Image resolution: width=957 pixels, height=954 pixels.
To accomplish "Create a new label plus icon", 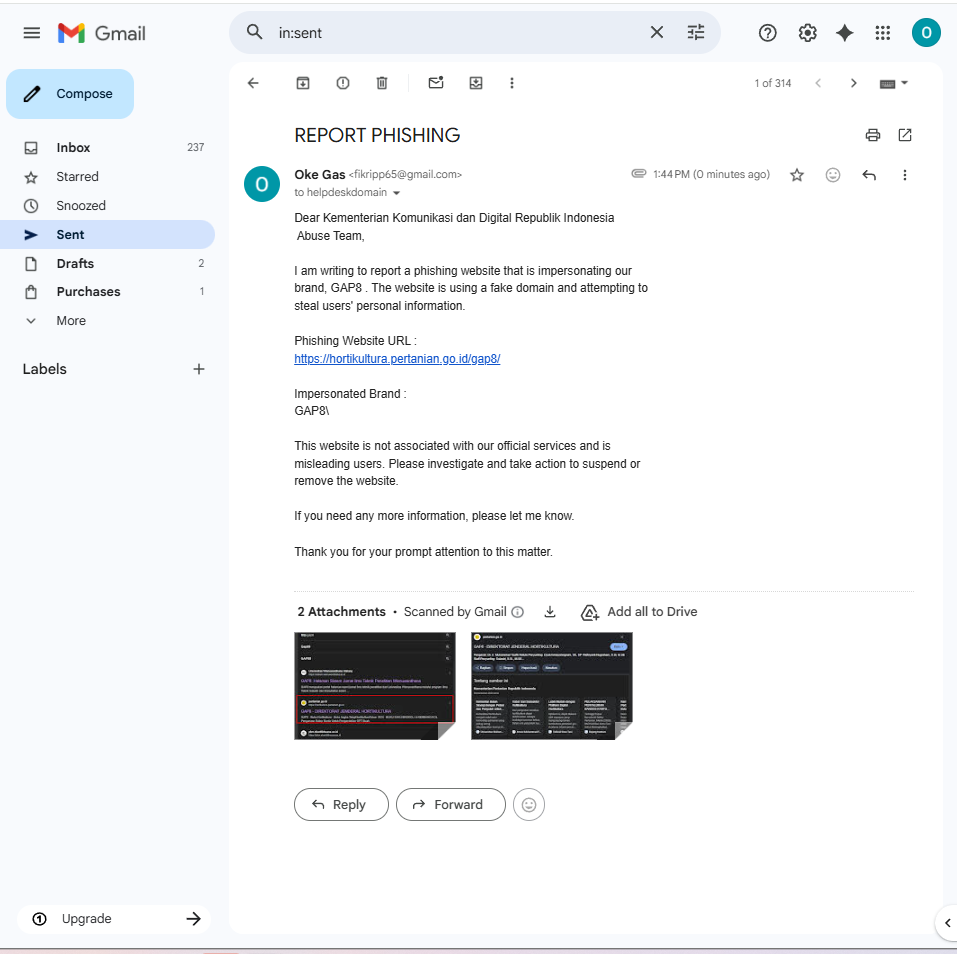I will (x=199, y=369).
